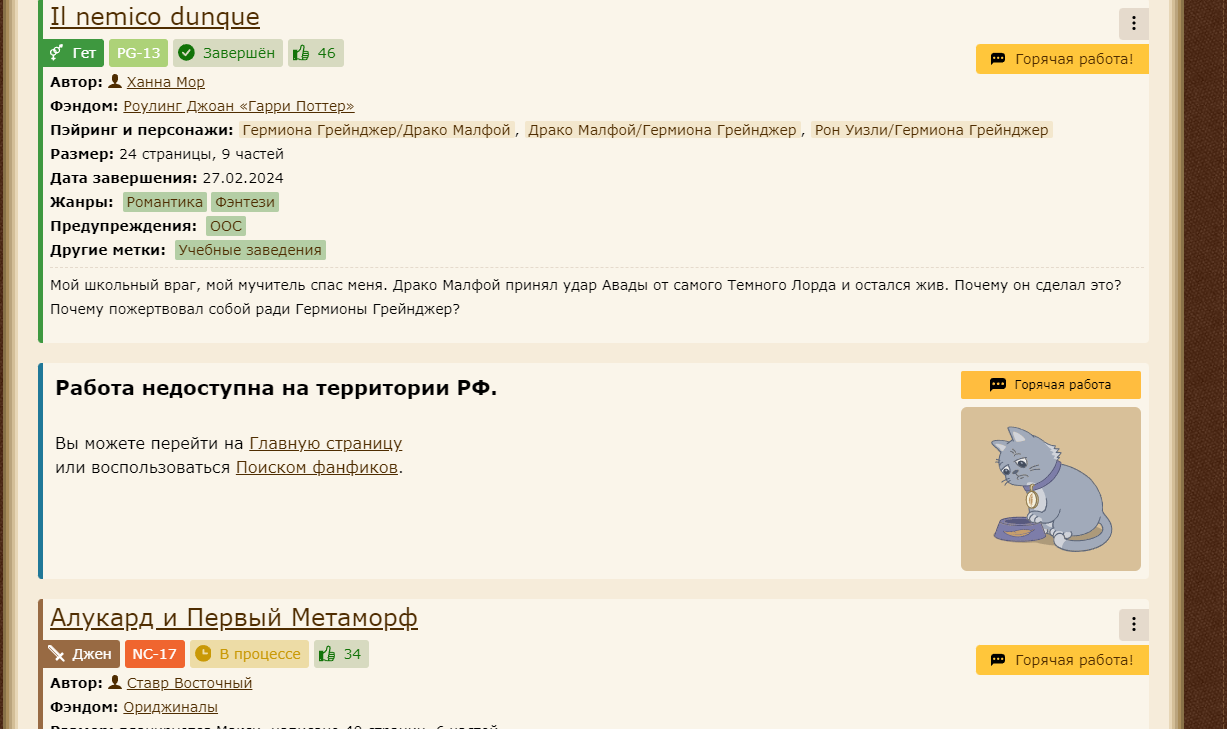Click the Джен direction badge
This screenshot has height=729, width=1227.
81,654
